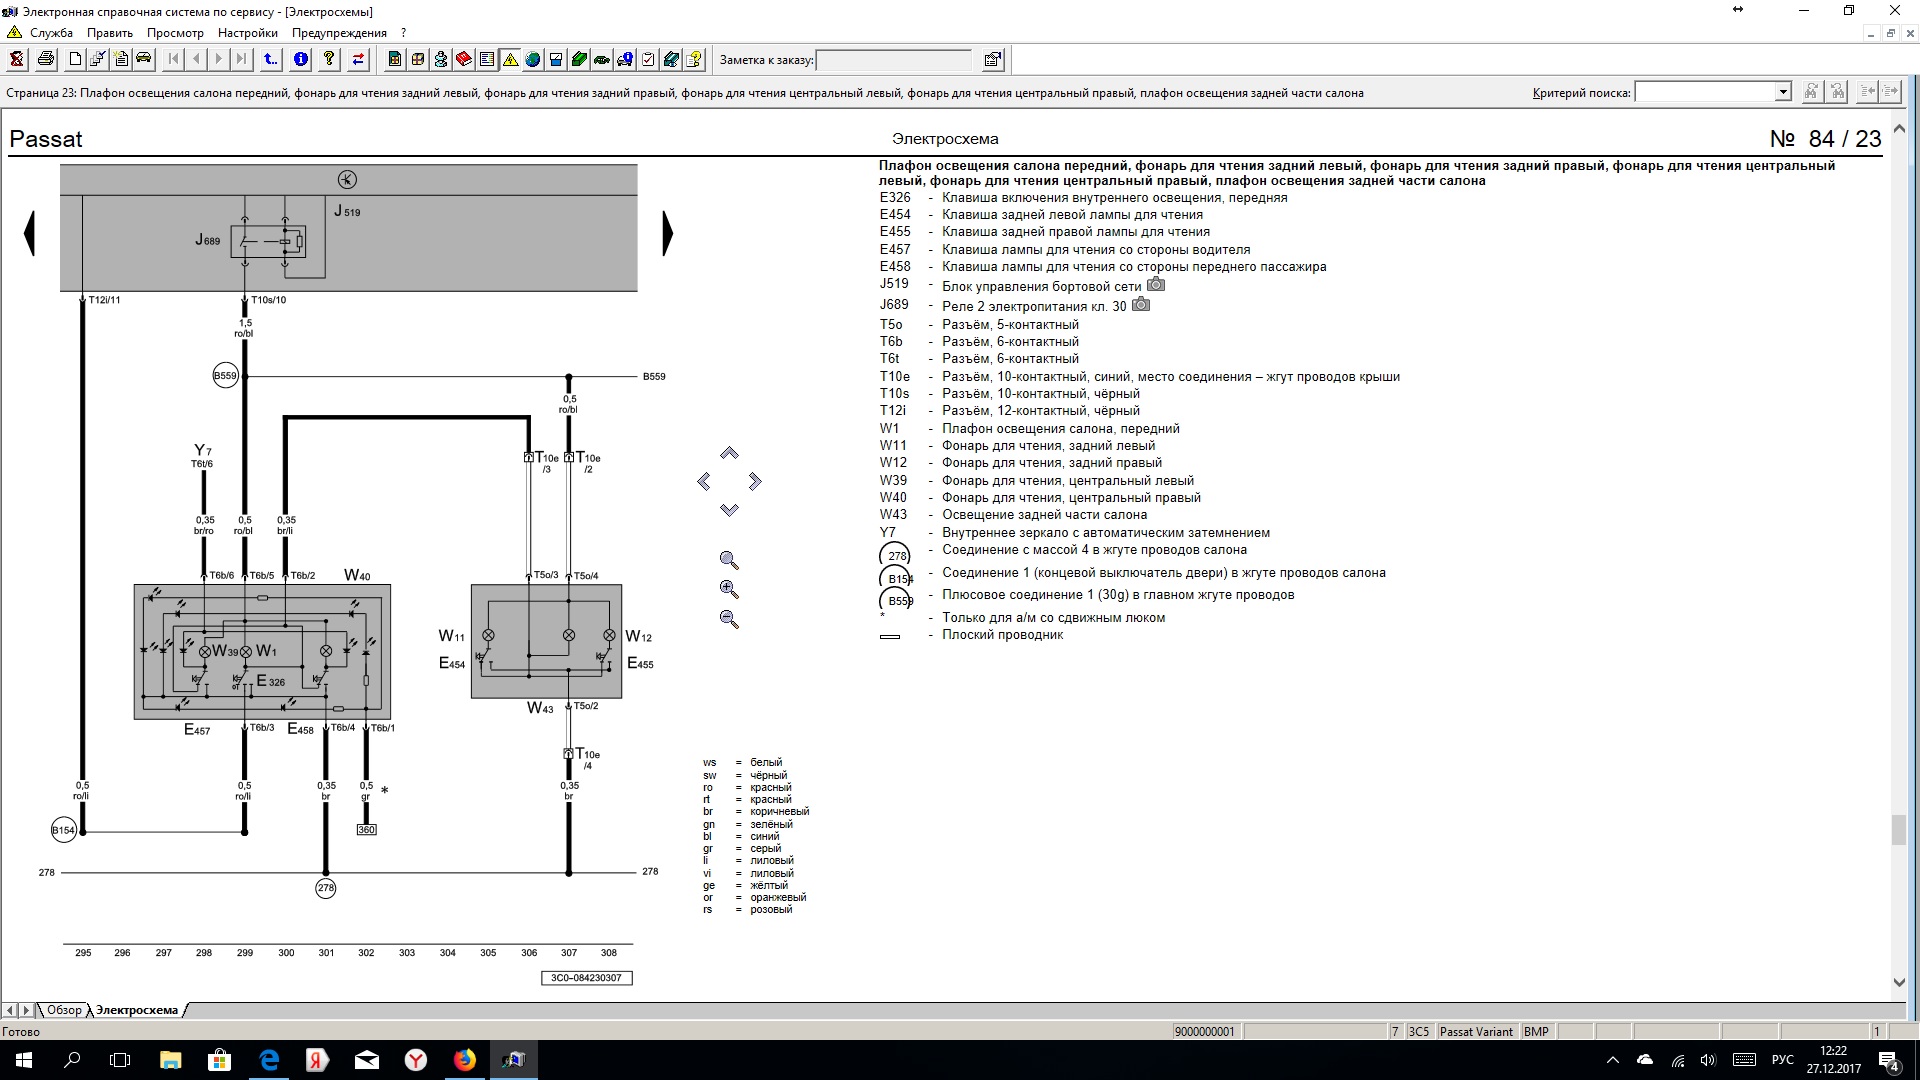Open camera photo for J519 component
This screenshot has height=1080, width=1920.
(1155, 285)
